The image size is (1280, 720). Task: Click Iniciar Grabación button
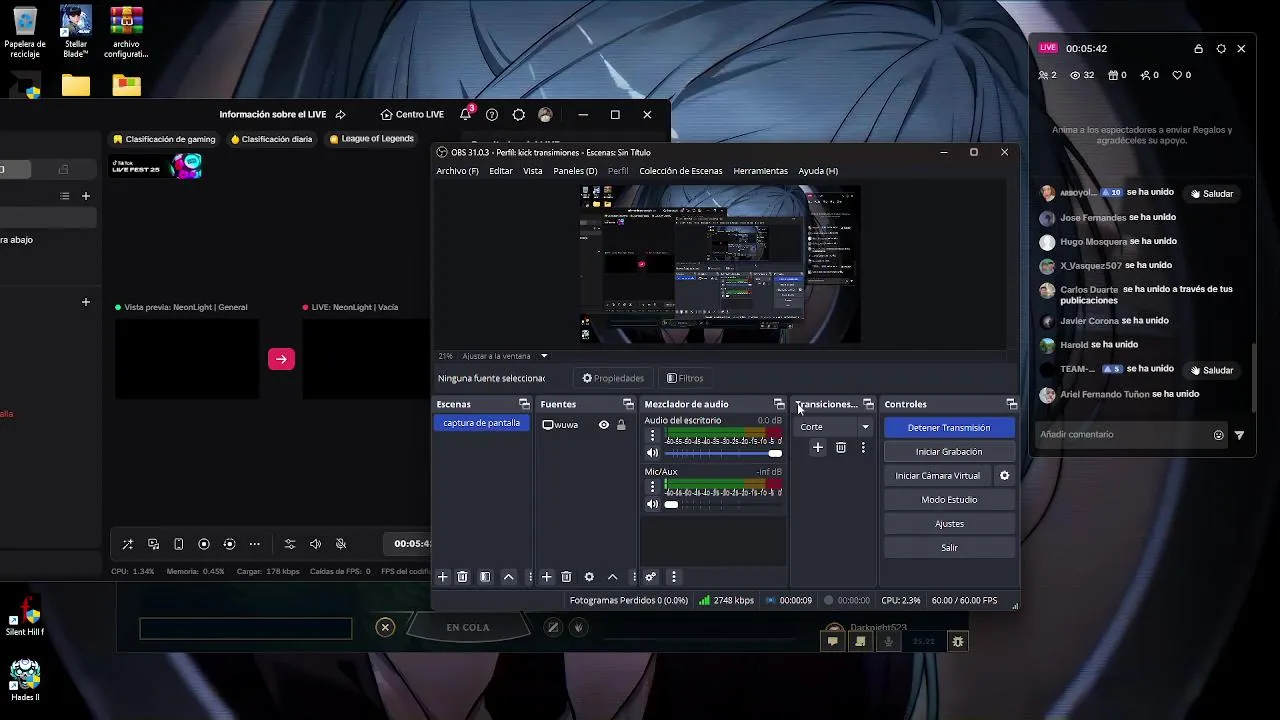(x=949, y=452)
